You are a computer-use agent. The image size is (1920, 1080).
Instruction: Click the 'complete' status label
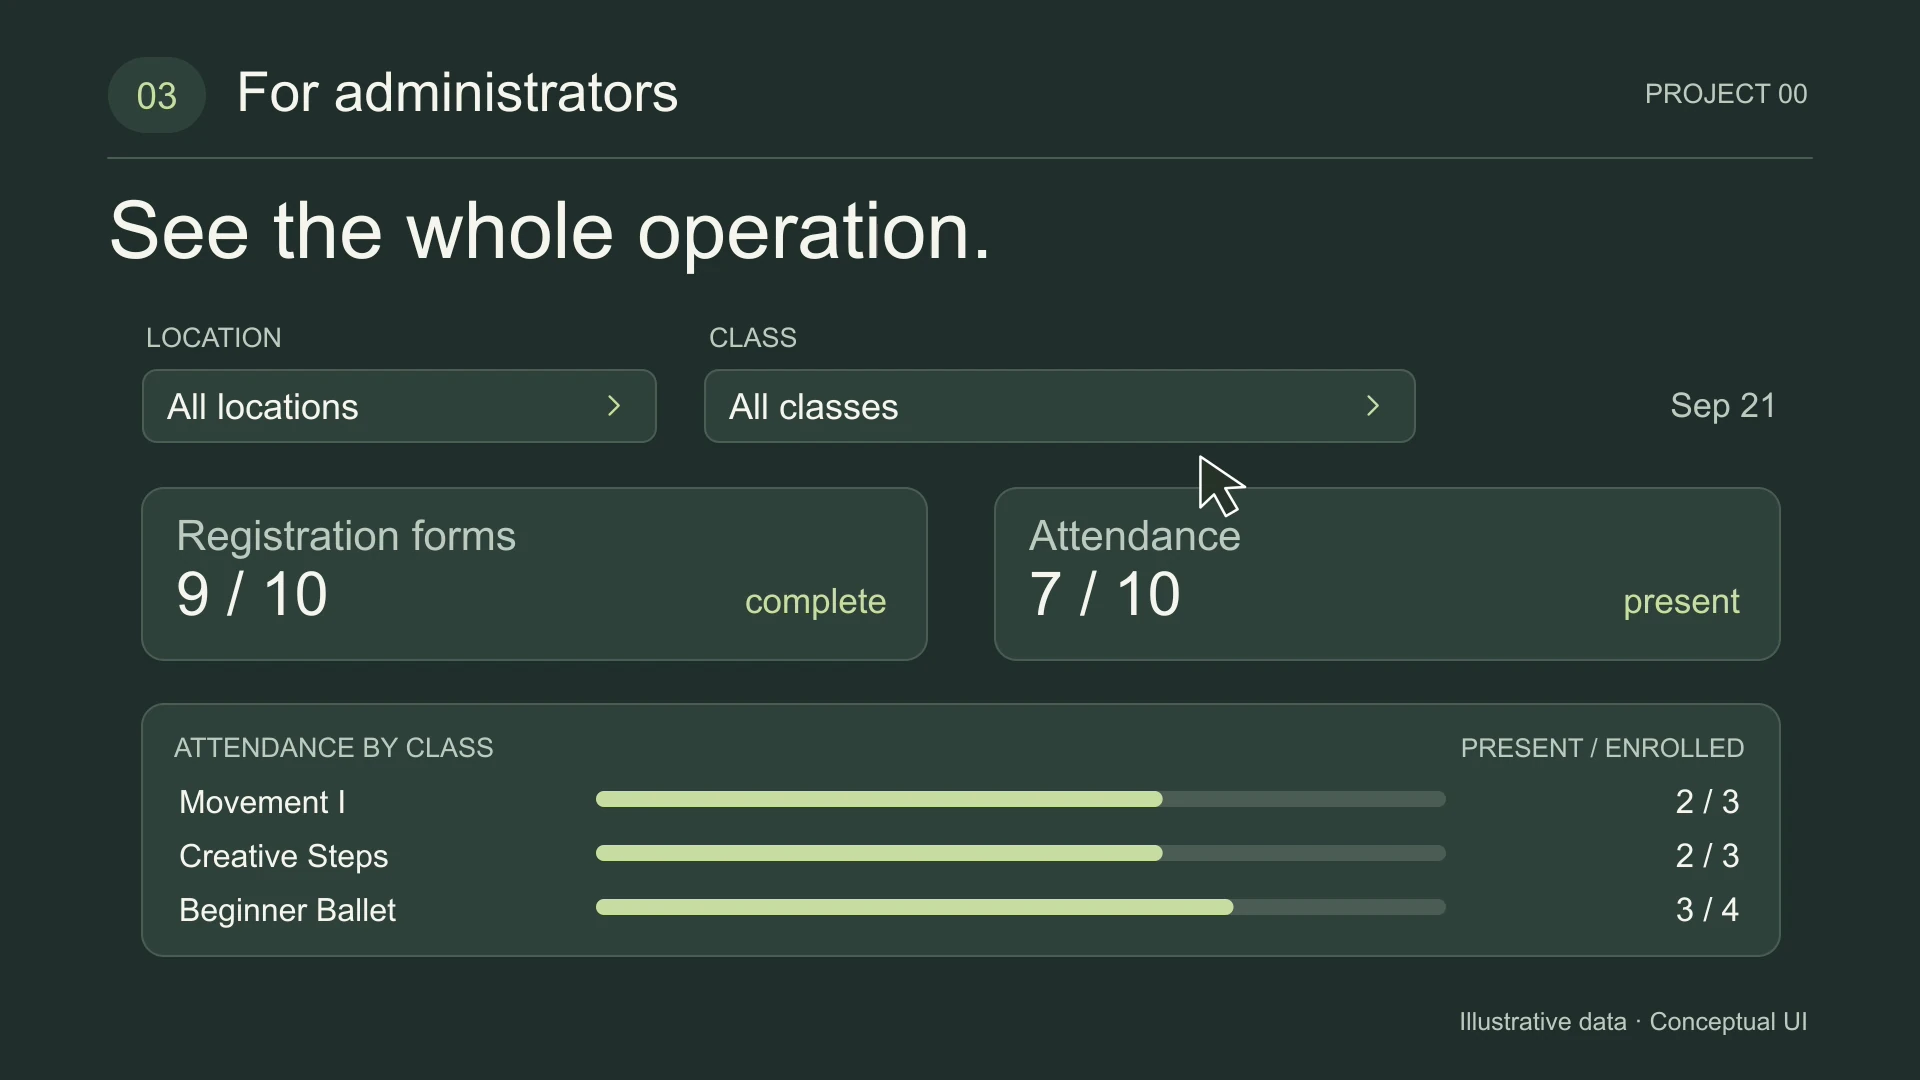point(815,602)
